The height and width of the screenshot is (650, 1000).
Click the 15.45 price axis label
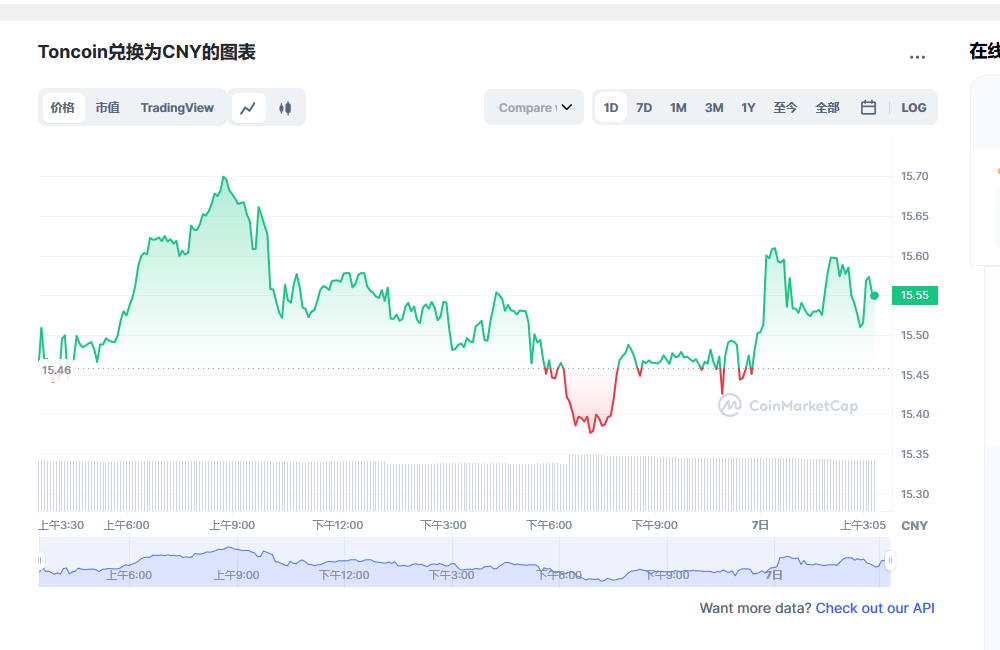pos(915,375)
